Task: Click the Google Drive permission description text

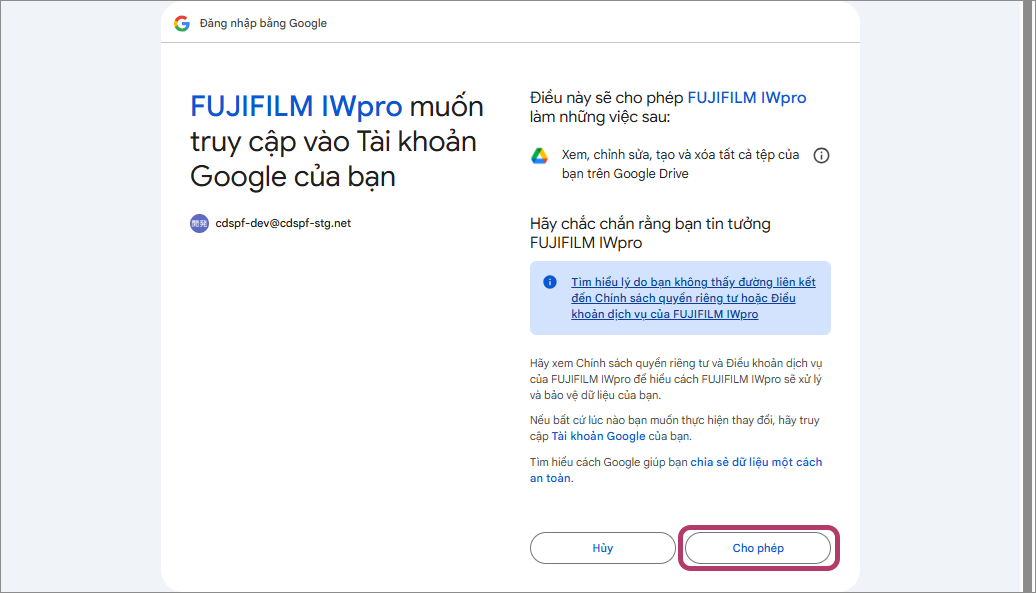Action: coord(681,164)
